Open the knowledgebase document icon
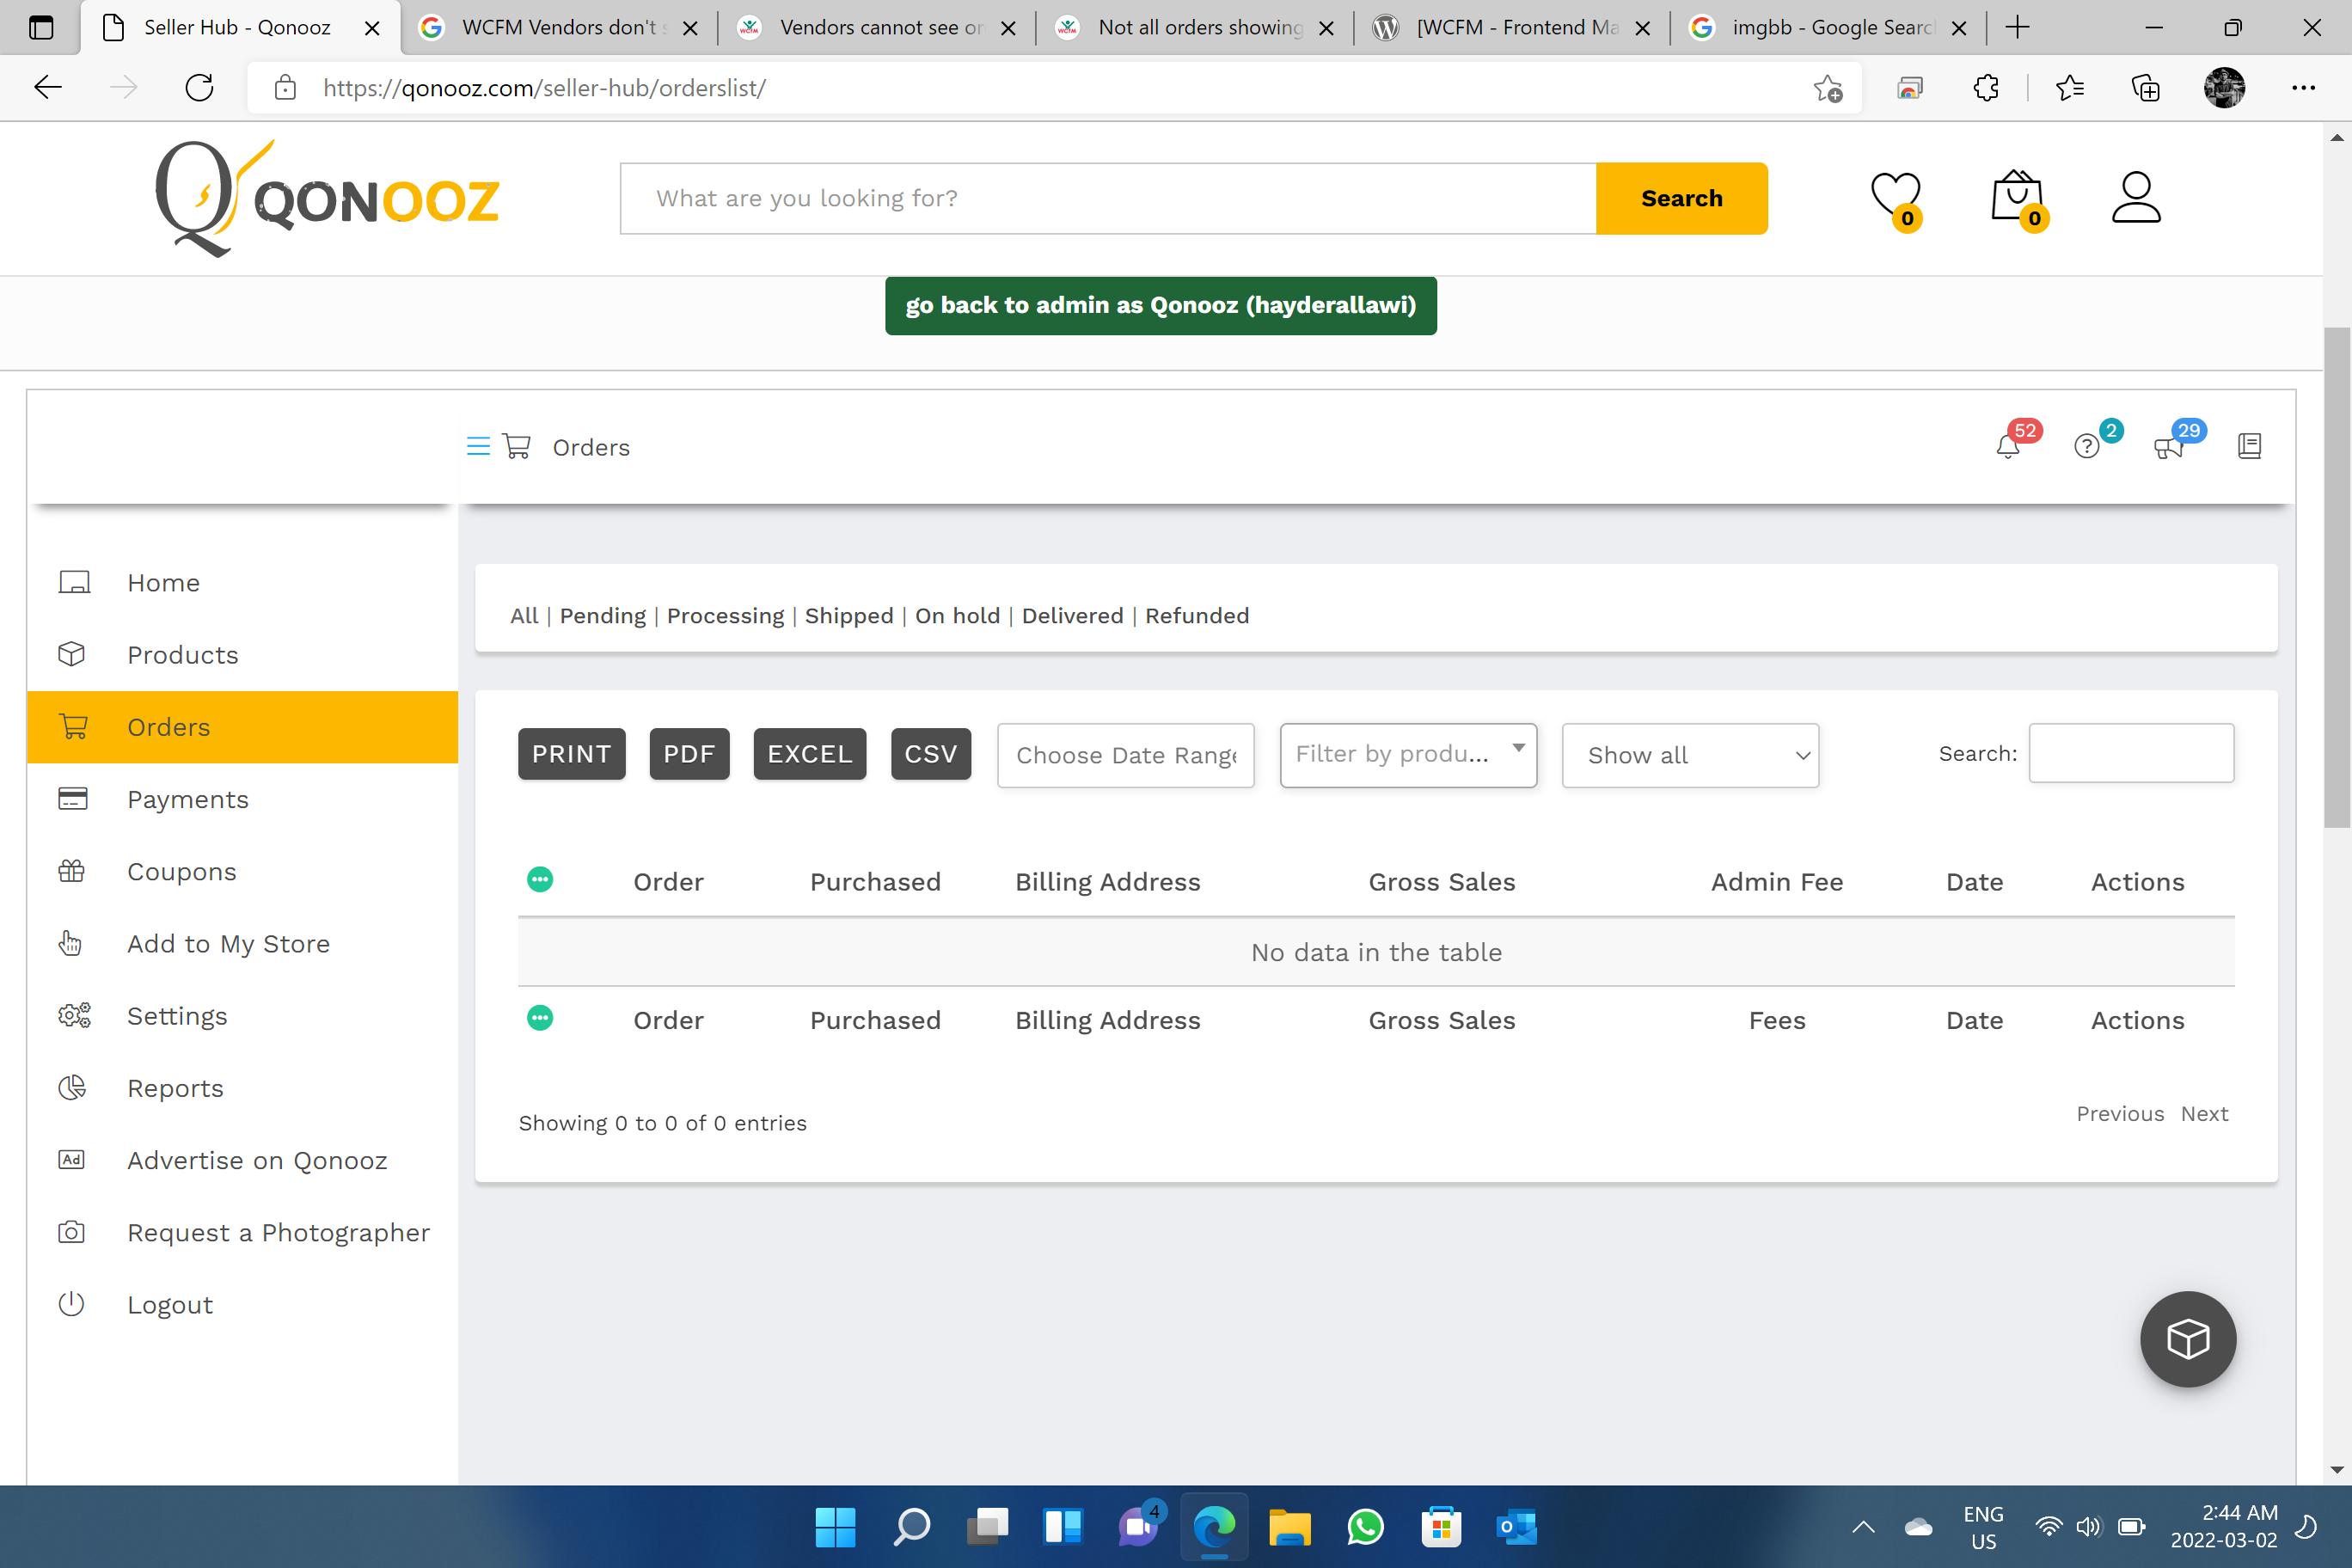 click(2249, 446)
